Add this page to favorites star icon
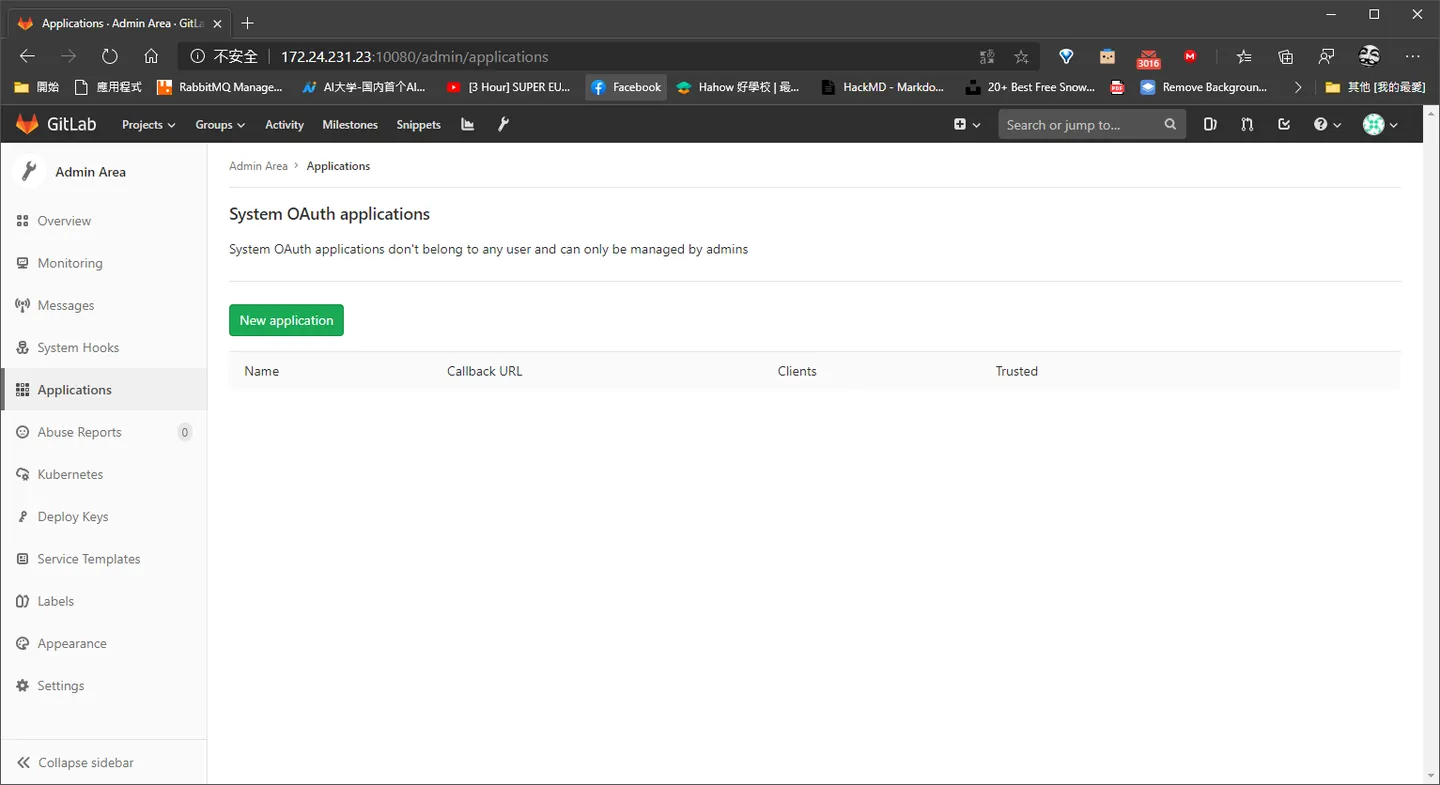1440x785 pixels. [1021, 57]
